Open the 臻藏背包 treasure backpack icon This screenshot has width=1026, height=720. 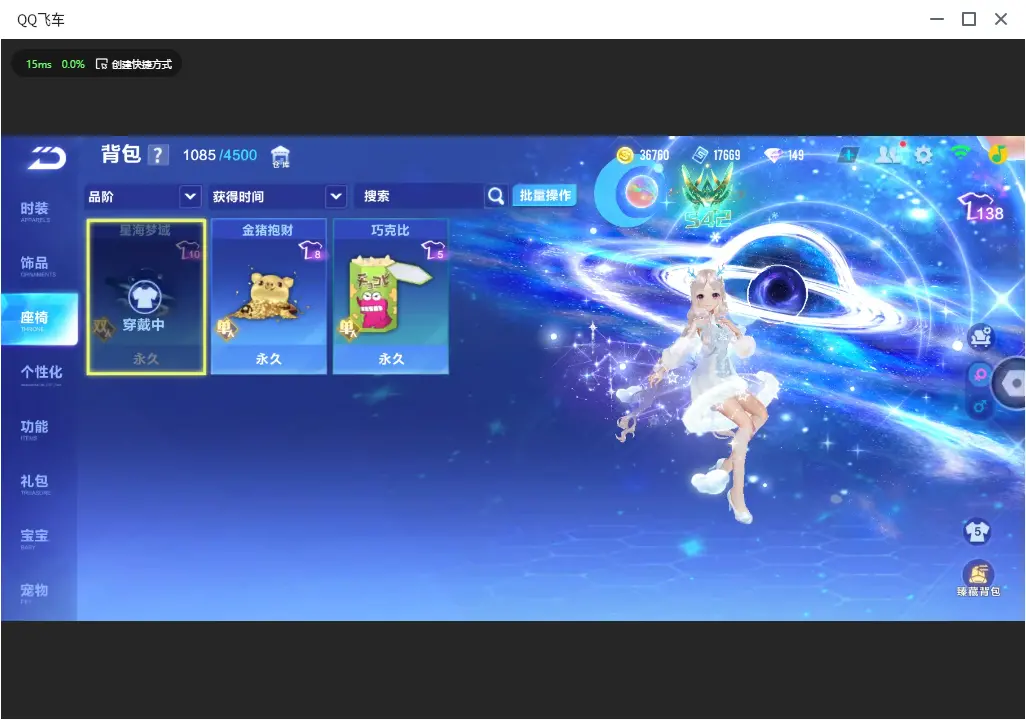[x=978, y=579]
